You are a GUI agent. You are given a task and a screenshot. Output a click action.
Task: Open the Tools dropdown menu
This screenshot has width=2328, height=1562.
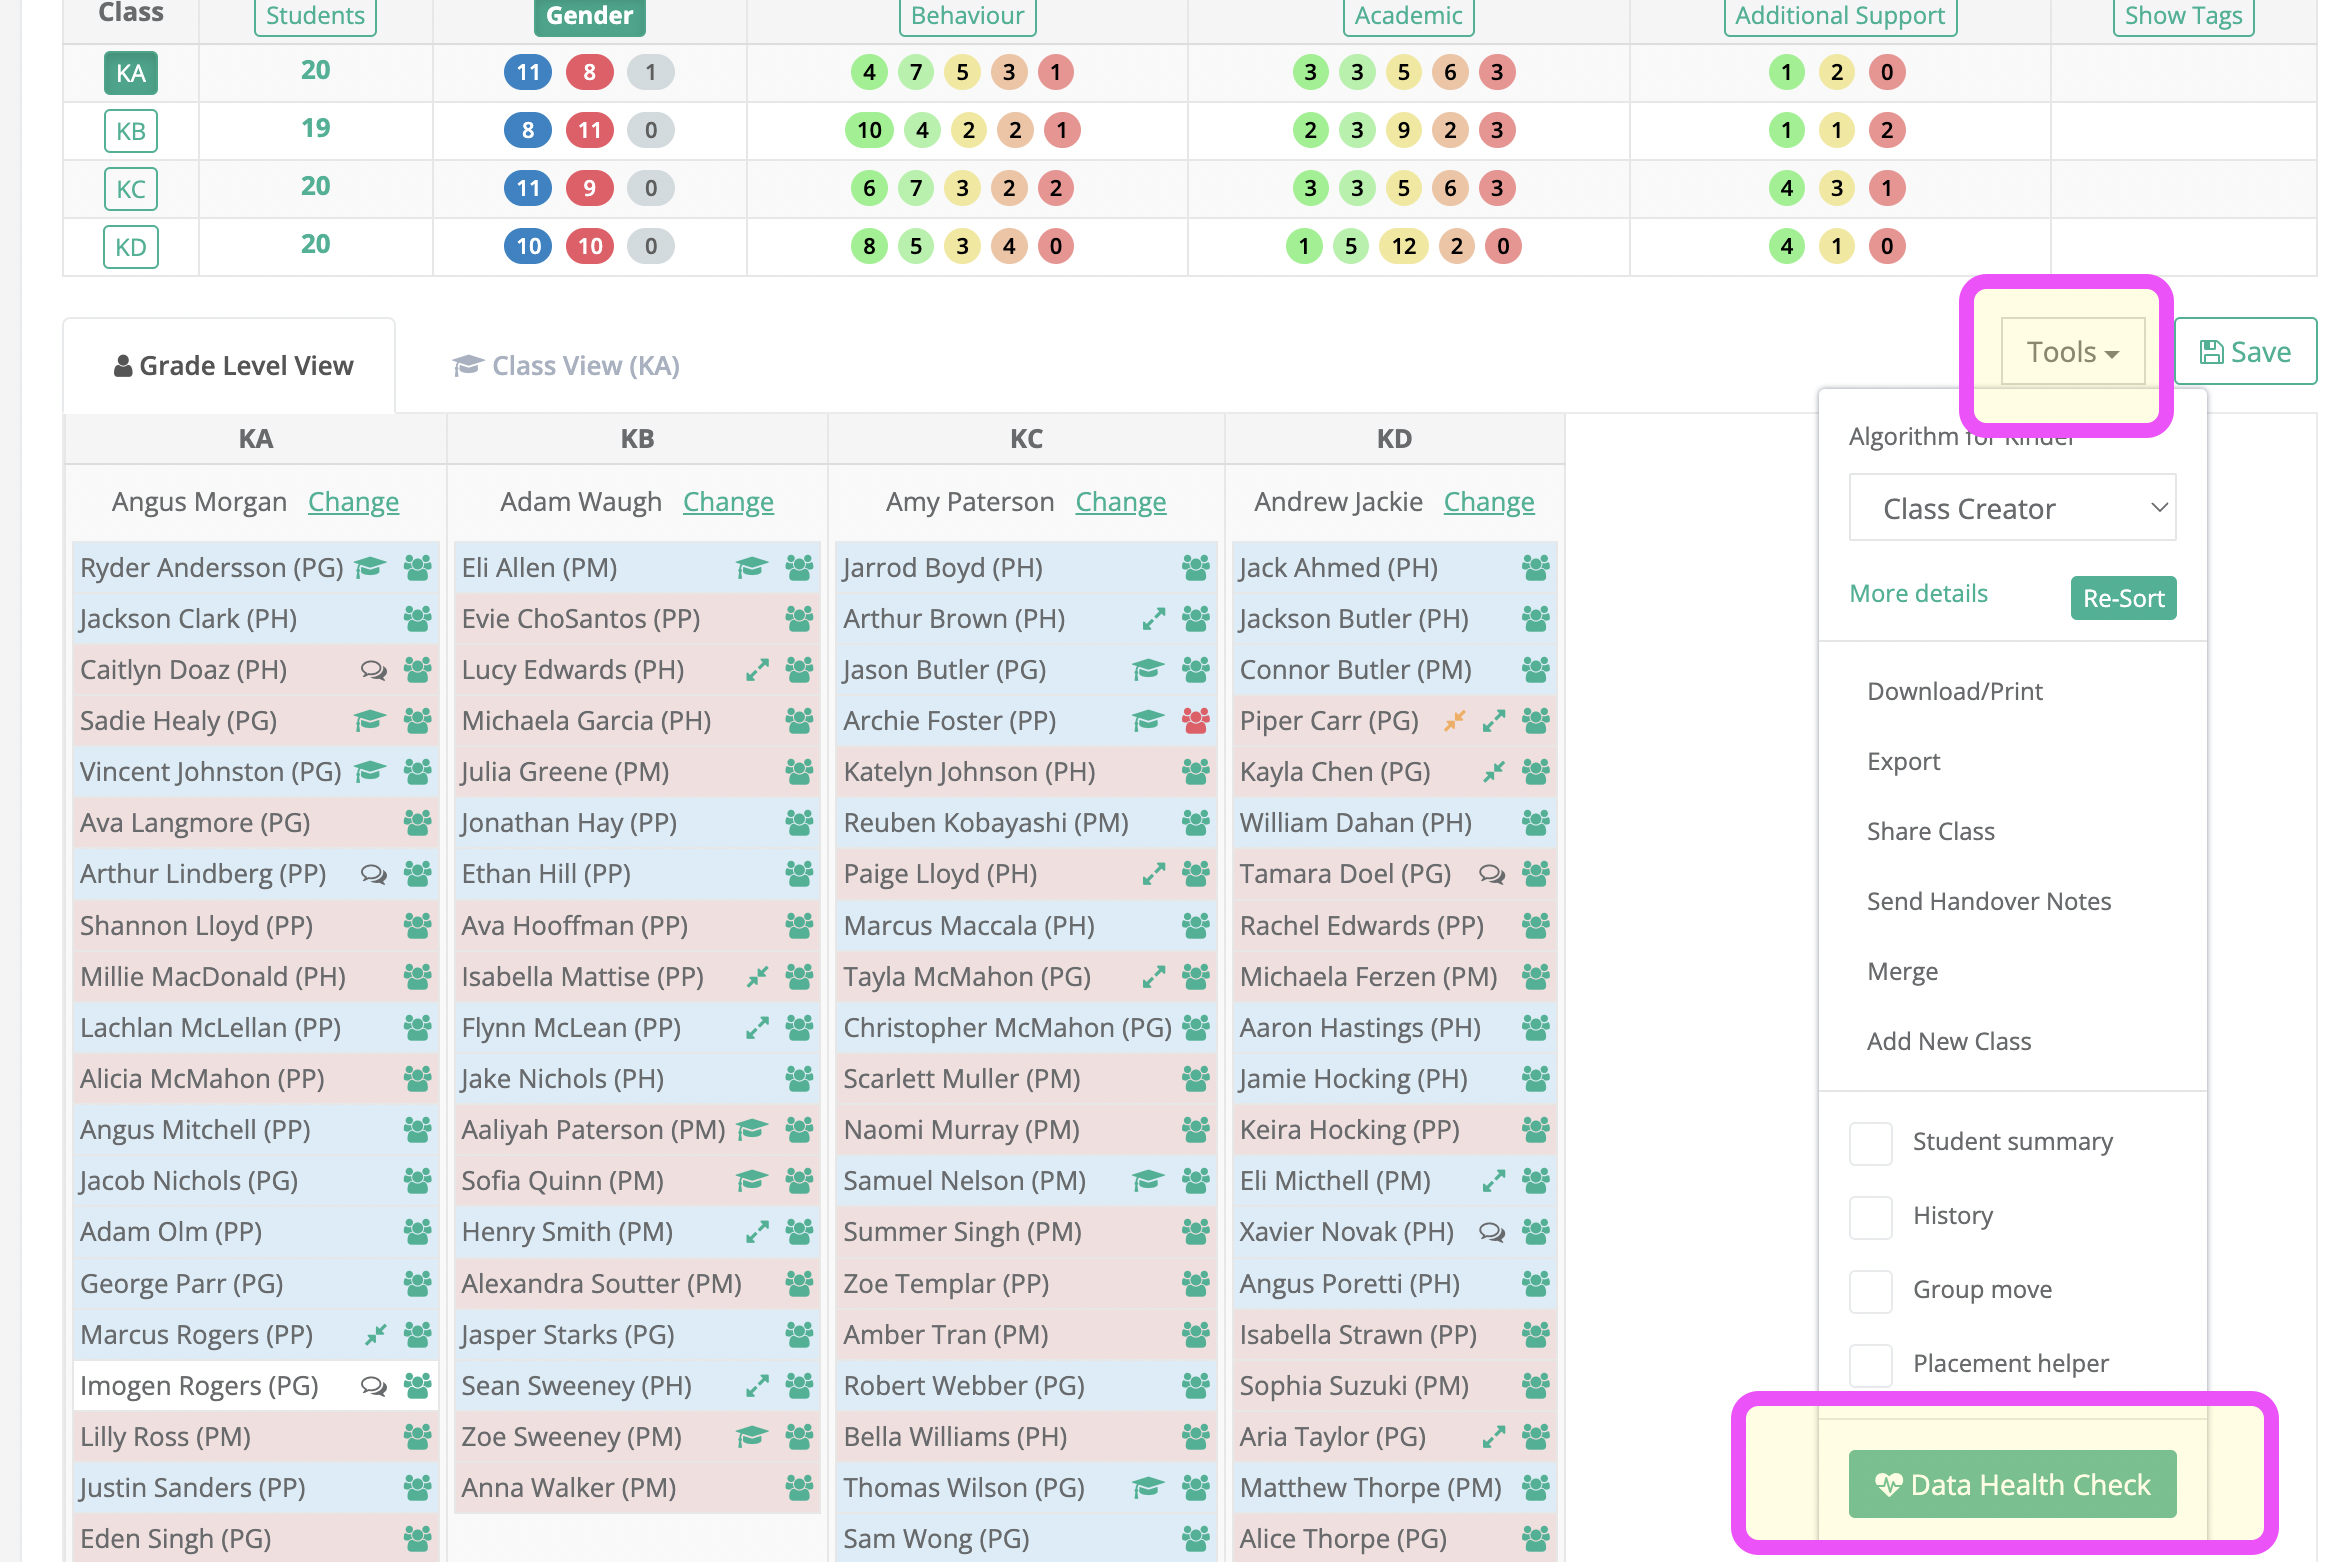(x=2073, y=352)
